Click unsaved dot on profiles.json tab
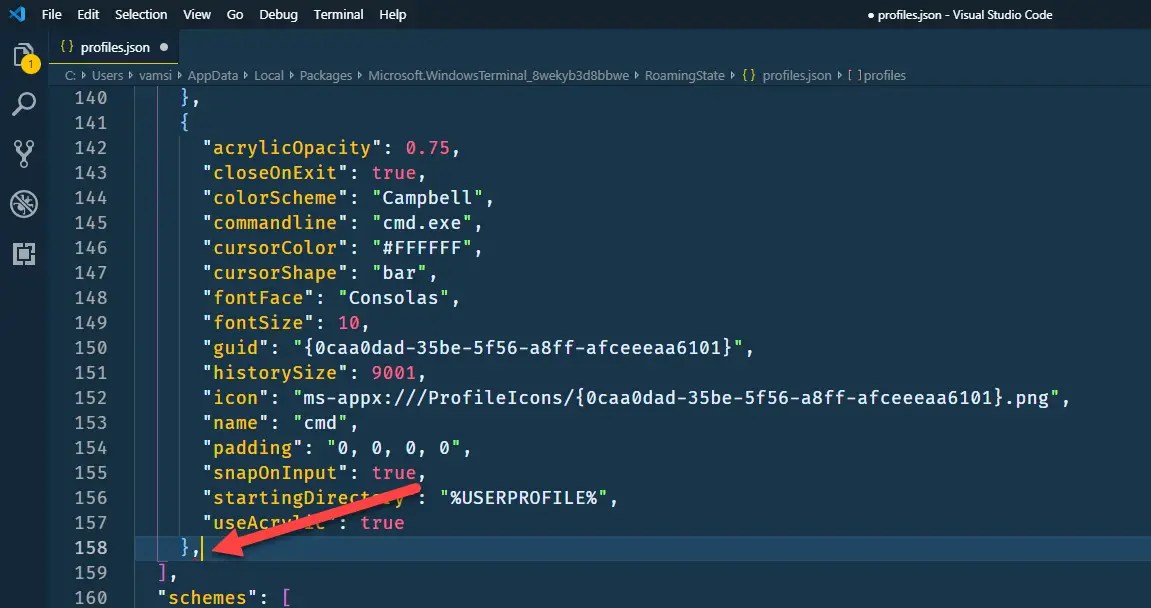 [164, 47]
